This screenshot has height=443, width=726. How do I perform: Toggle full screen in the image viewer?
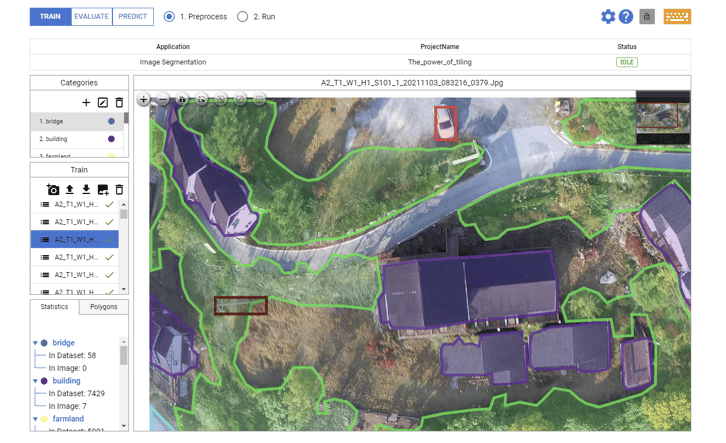(201, 100)
